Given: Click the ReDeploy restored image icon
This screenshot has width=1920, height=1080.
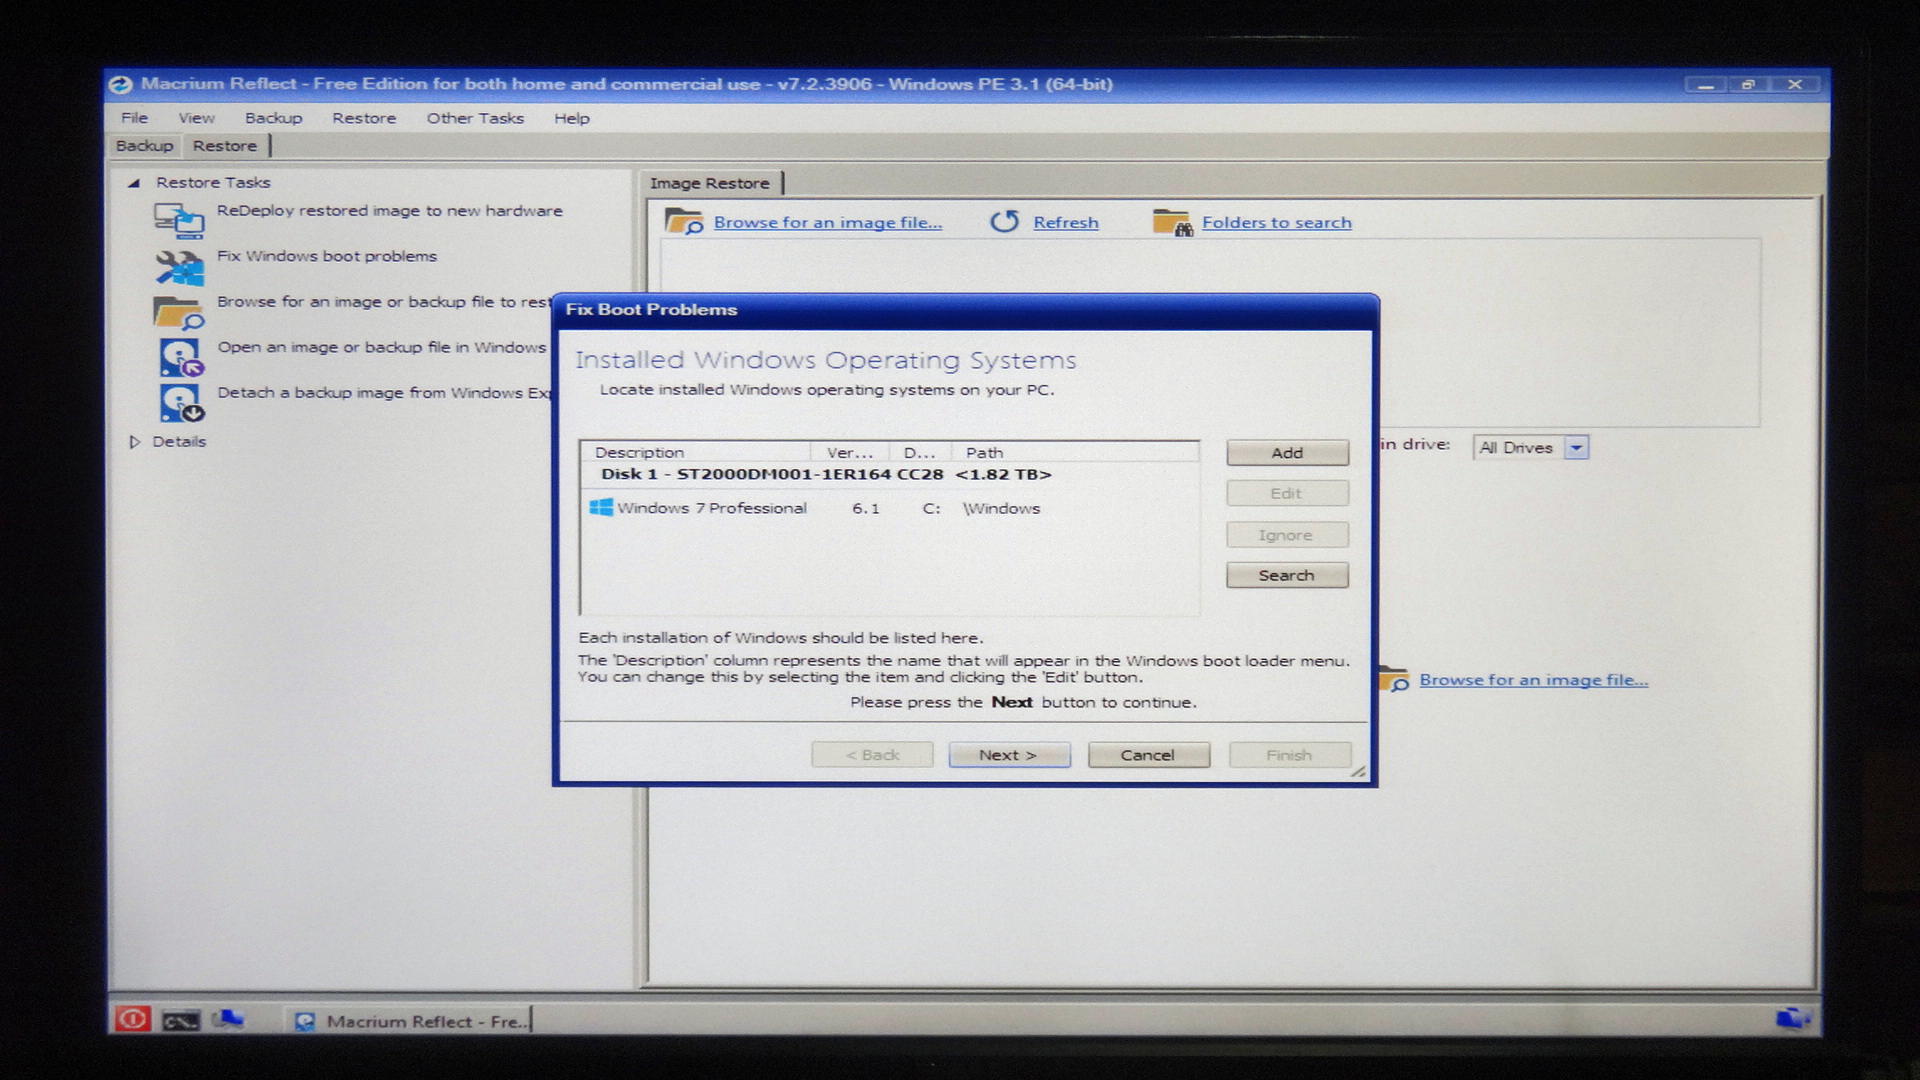Looking at the screenshot, I should [x=179, y=220].
